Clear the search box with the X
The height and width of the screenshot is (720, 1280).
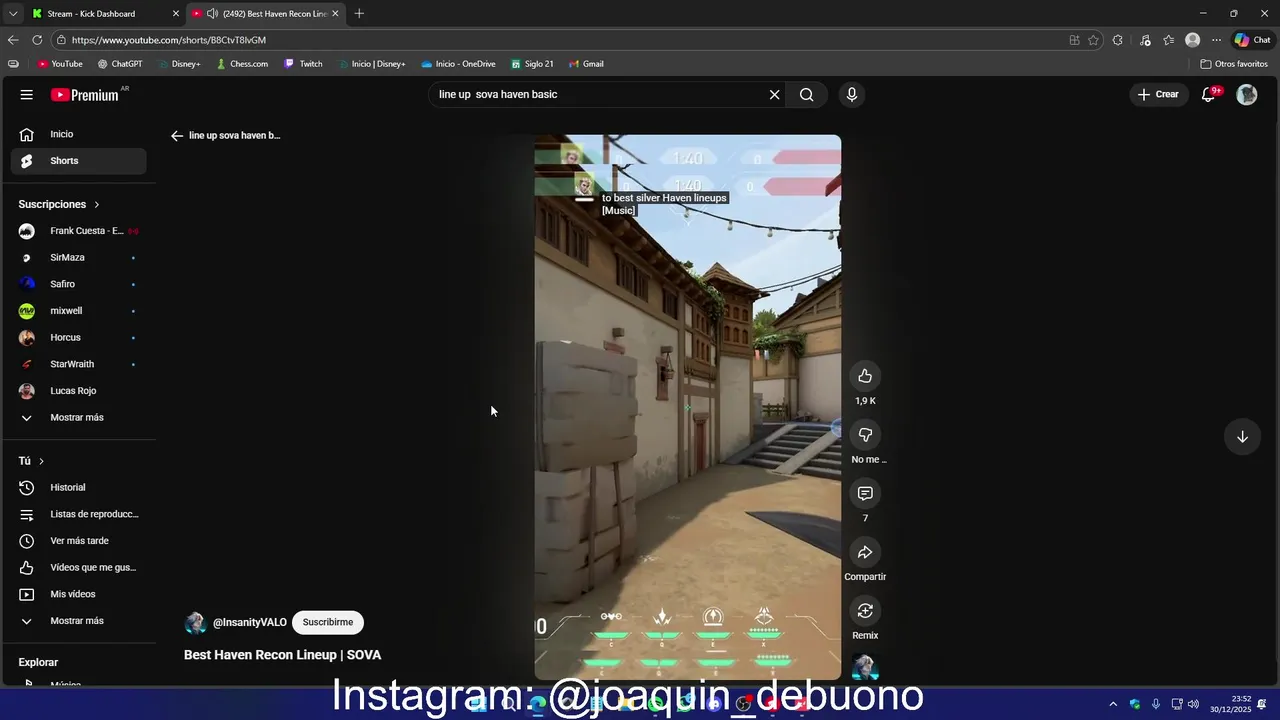point(774,95)
